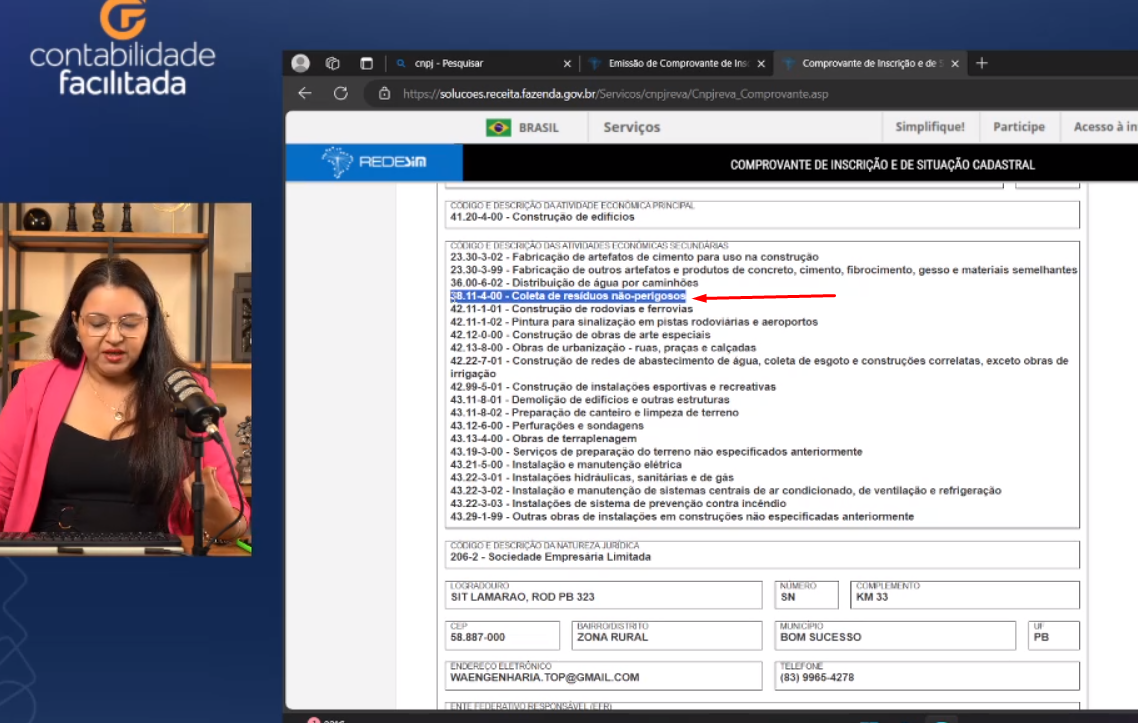Close the 'cnpj - Pesquisar' tab
Screen dimensions: 1138x723
click(568, 64)
